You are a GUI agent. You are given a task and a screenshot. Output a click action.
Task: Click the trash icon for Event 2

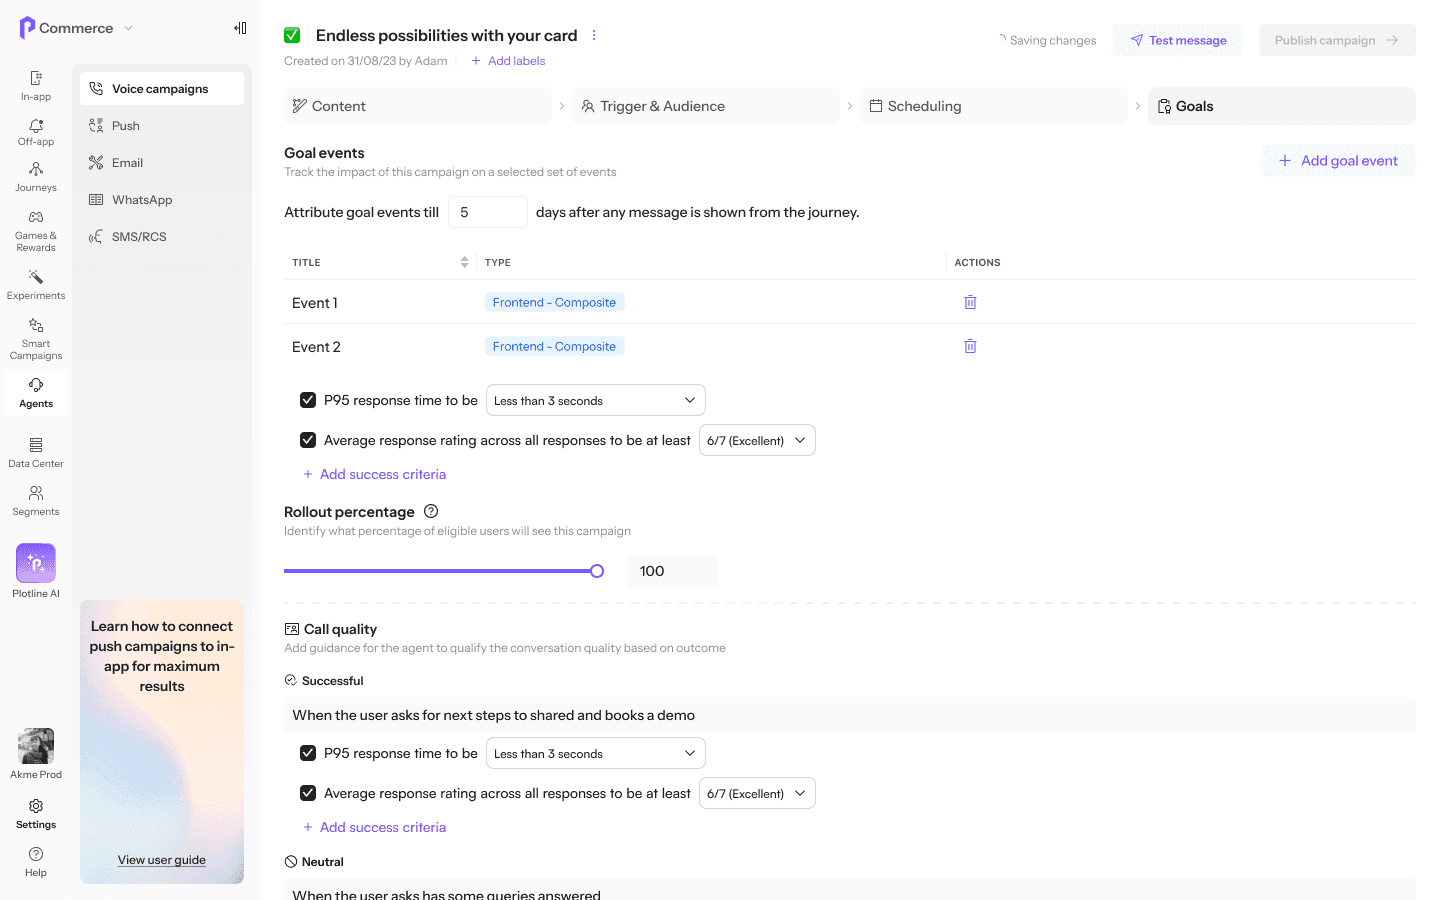tap(970, 346)
